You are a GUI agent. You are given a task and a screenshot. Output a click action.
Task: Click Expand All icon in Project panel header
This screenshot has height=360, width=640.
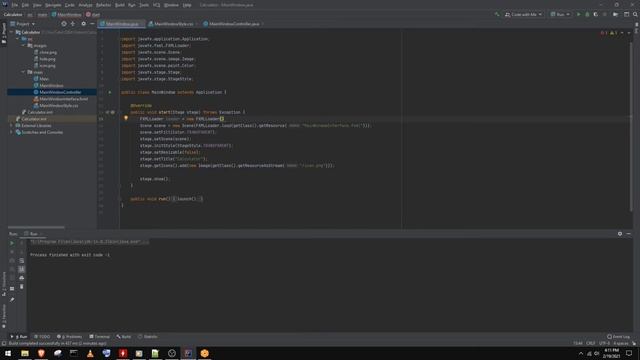(73, 24)
